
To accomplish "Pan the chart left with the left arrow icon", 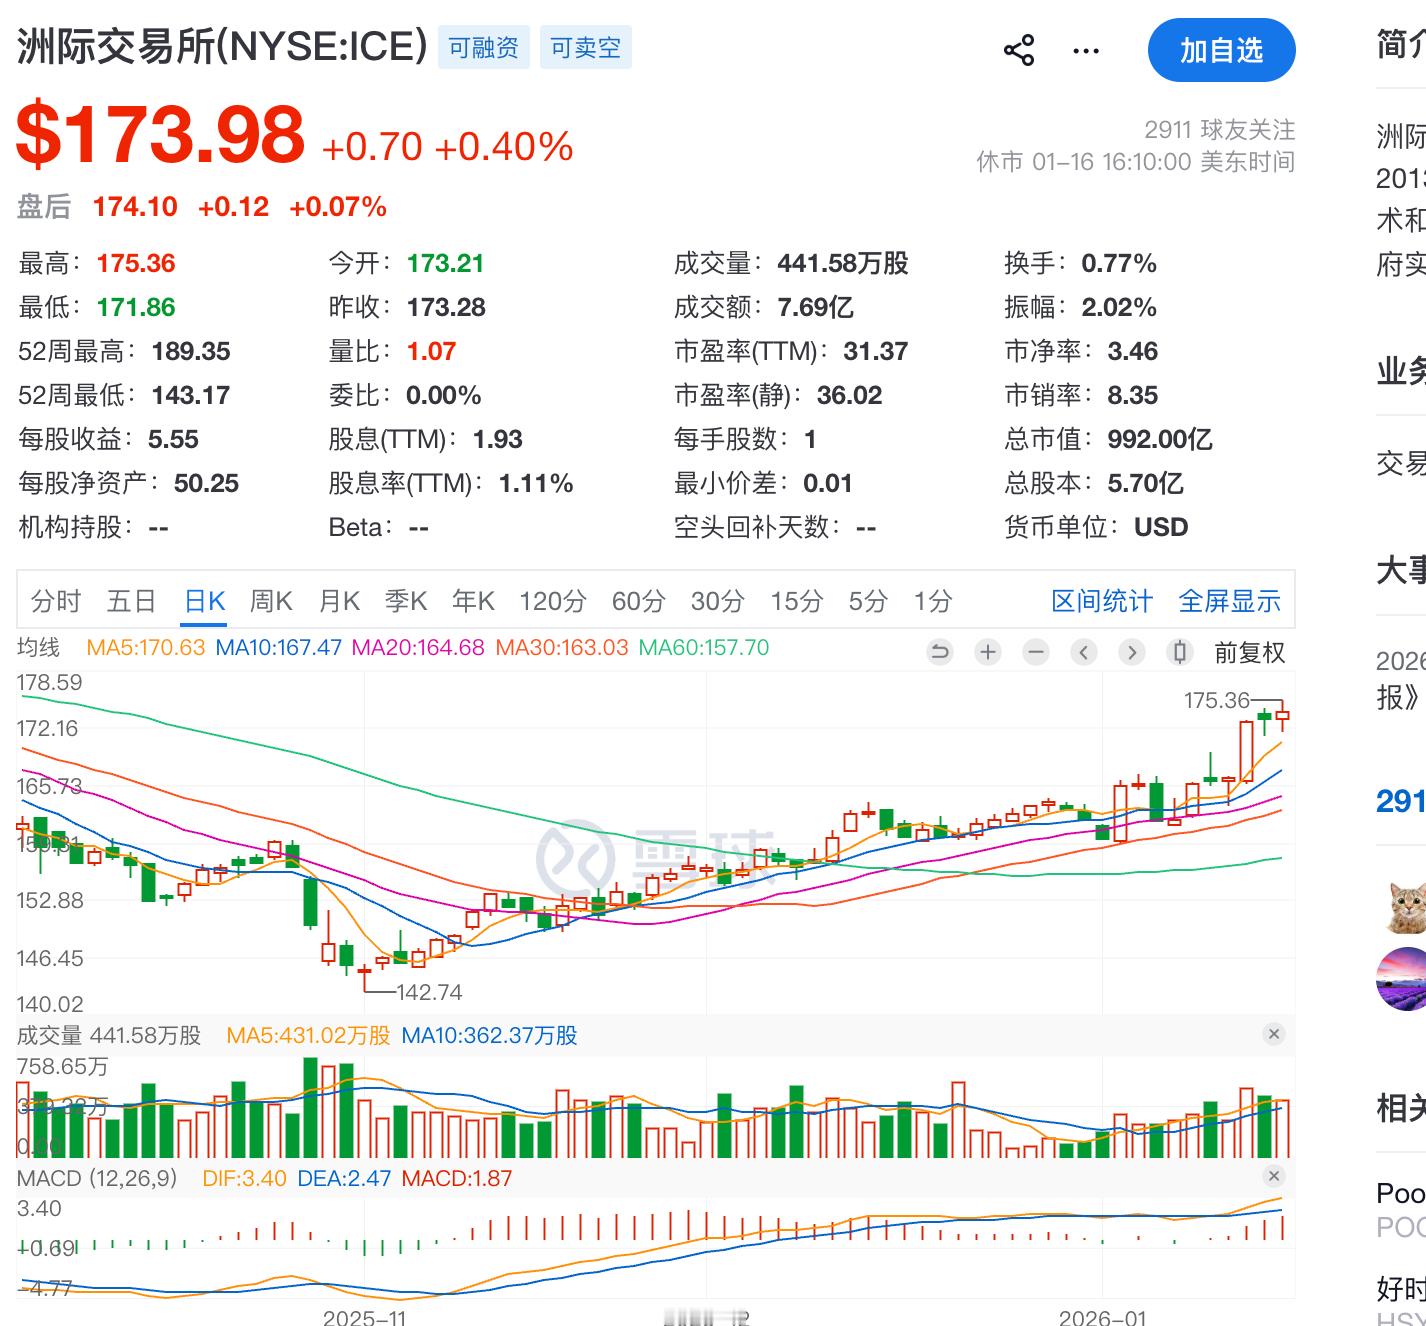I will pos(1083,651).
